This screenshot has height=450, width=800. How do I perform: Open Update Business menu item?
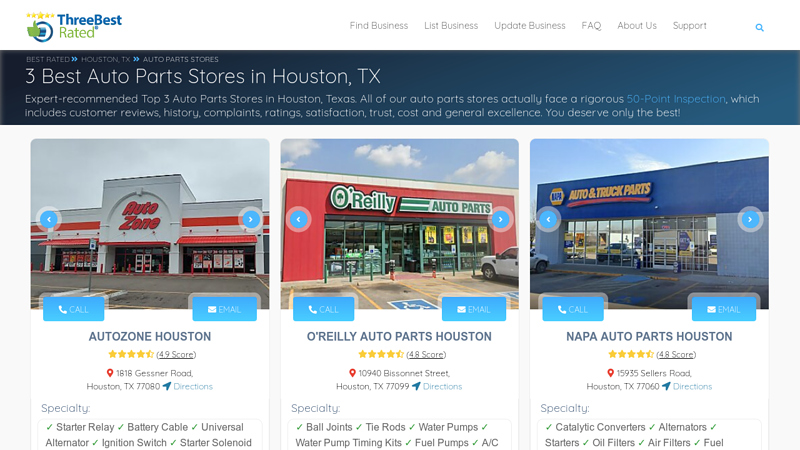[x=530, y=26]
